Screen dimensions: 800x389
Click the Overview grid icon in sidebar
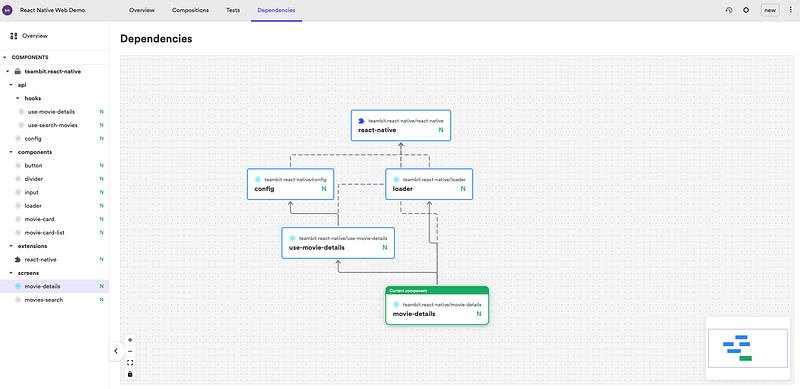[14, 36]
